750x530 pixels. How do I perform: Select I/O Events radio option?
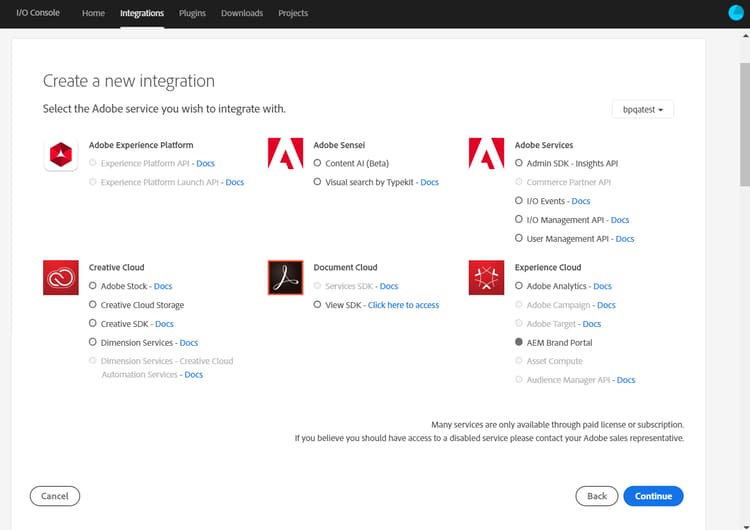[x=519, y=201]
